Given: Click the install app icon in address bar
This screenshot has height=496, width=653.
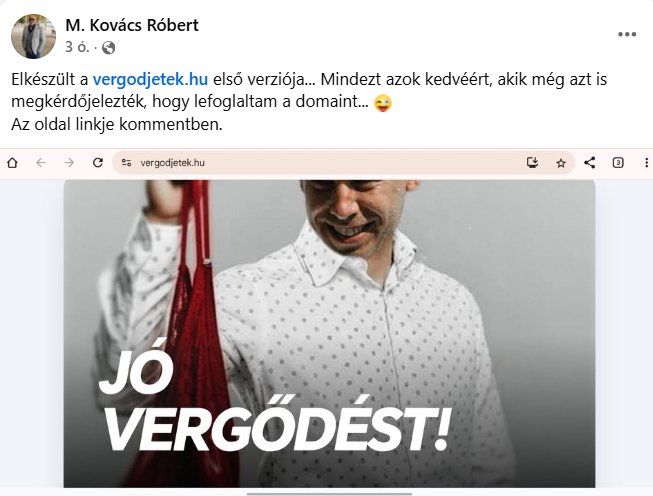Looking at the screenshot, I should pos(532,162).
